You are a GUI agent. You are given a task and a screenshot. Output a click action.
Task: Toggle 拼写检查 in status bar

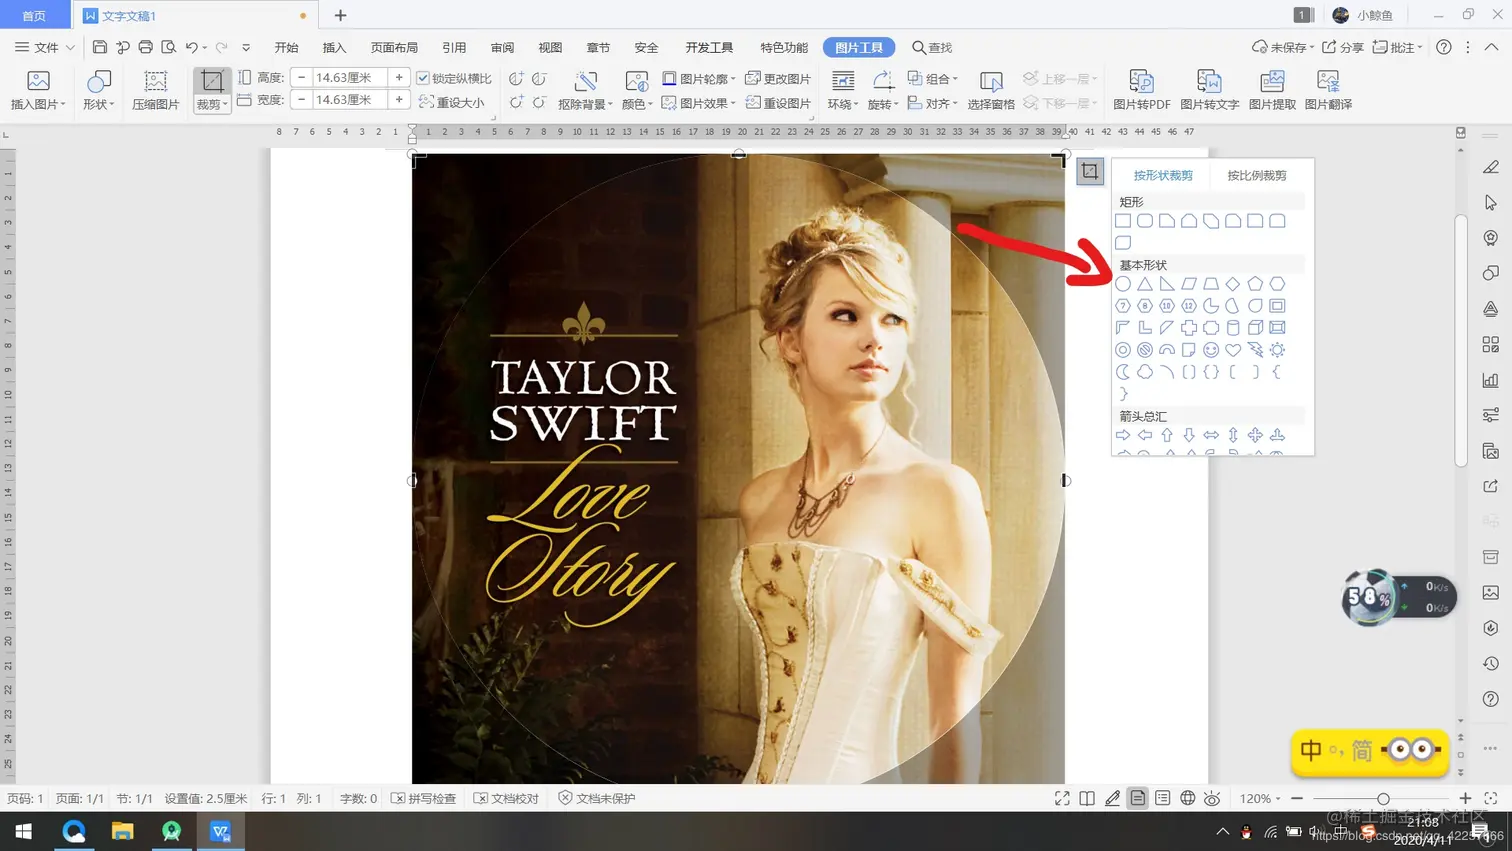[x=424, y=798]
